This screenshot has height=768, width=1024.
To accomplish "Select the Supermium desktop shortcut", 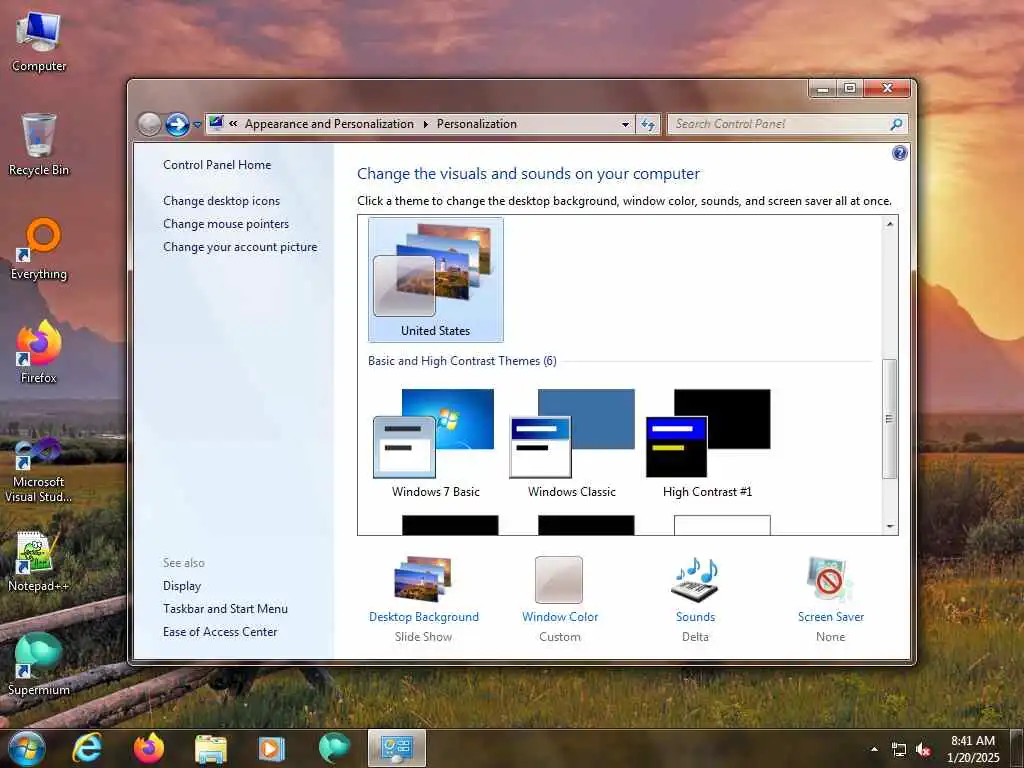I will tap(39, 664).
